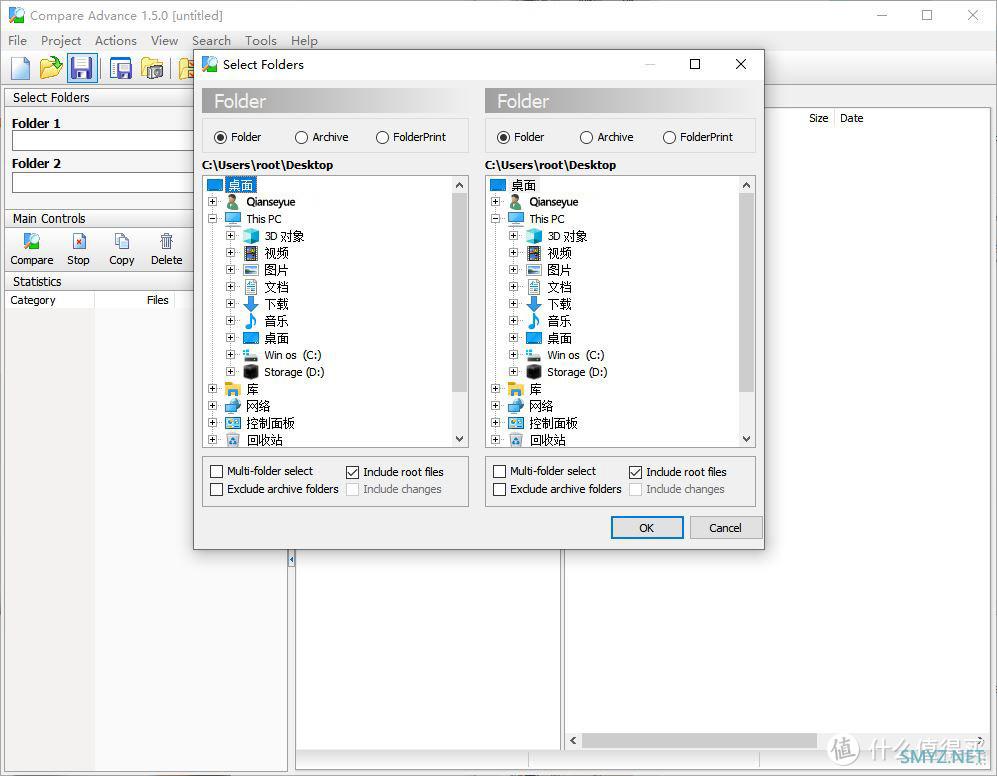Open the Tools menu
This screenshot has height=776, width=997.
tap(261, 41)
